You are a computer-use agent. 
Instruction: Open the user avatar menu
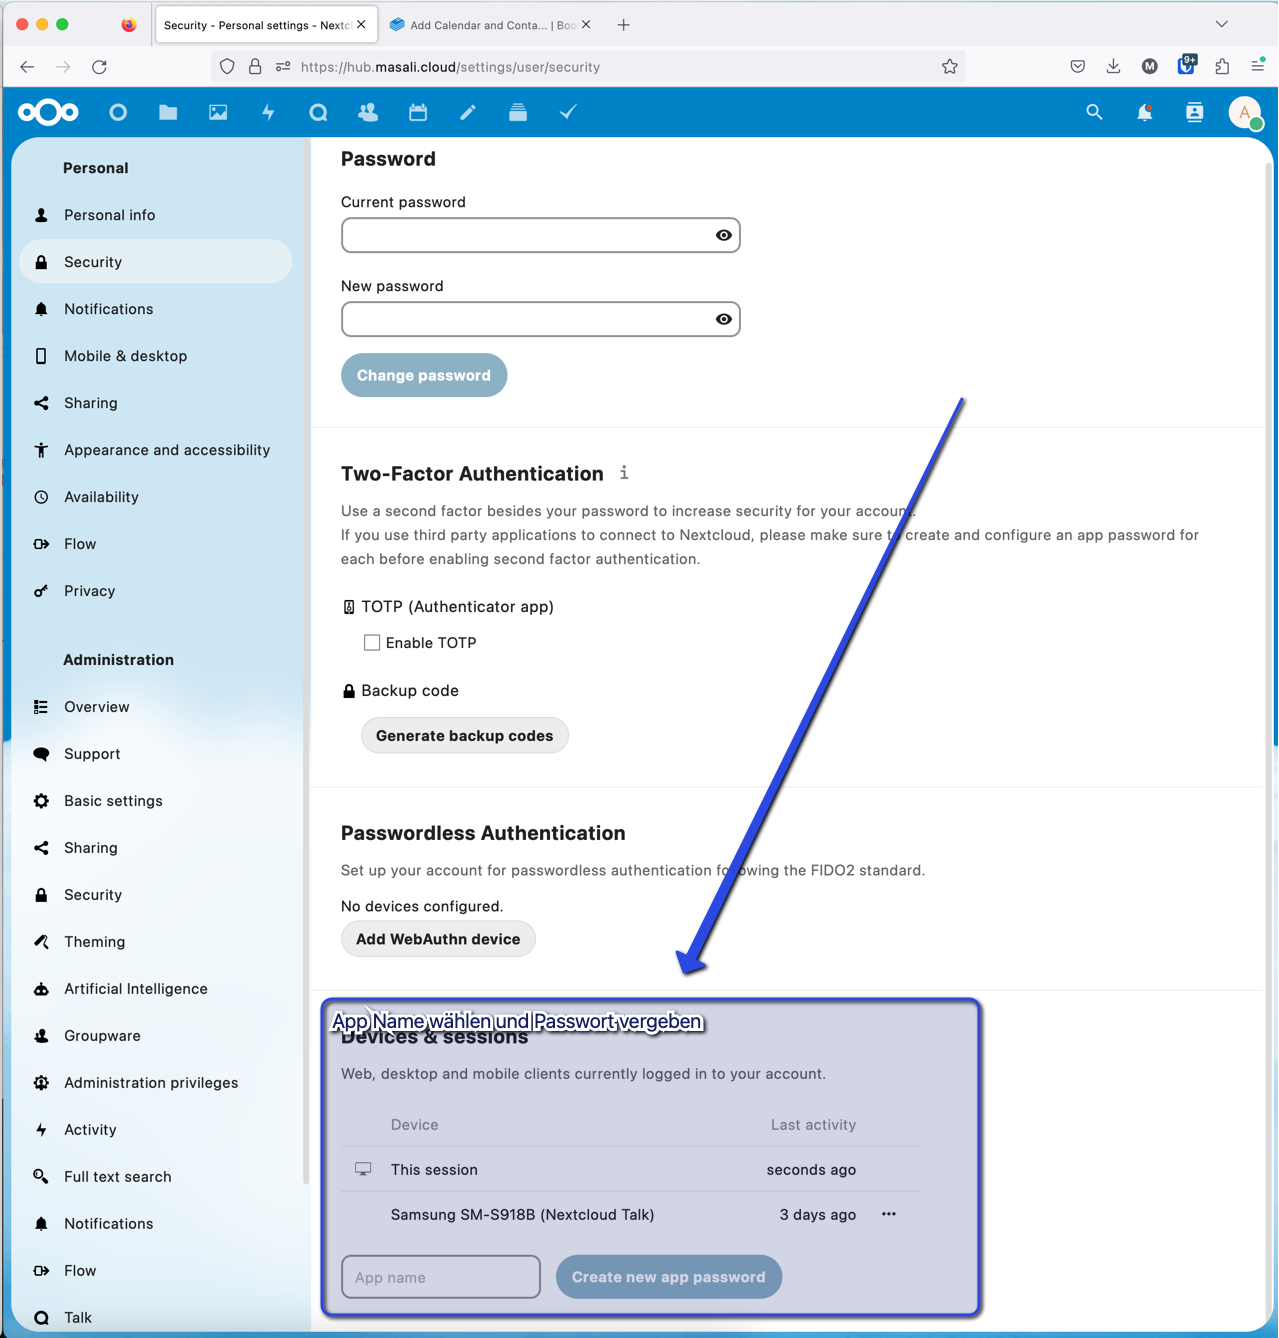[x=1244, y=113]
